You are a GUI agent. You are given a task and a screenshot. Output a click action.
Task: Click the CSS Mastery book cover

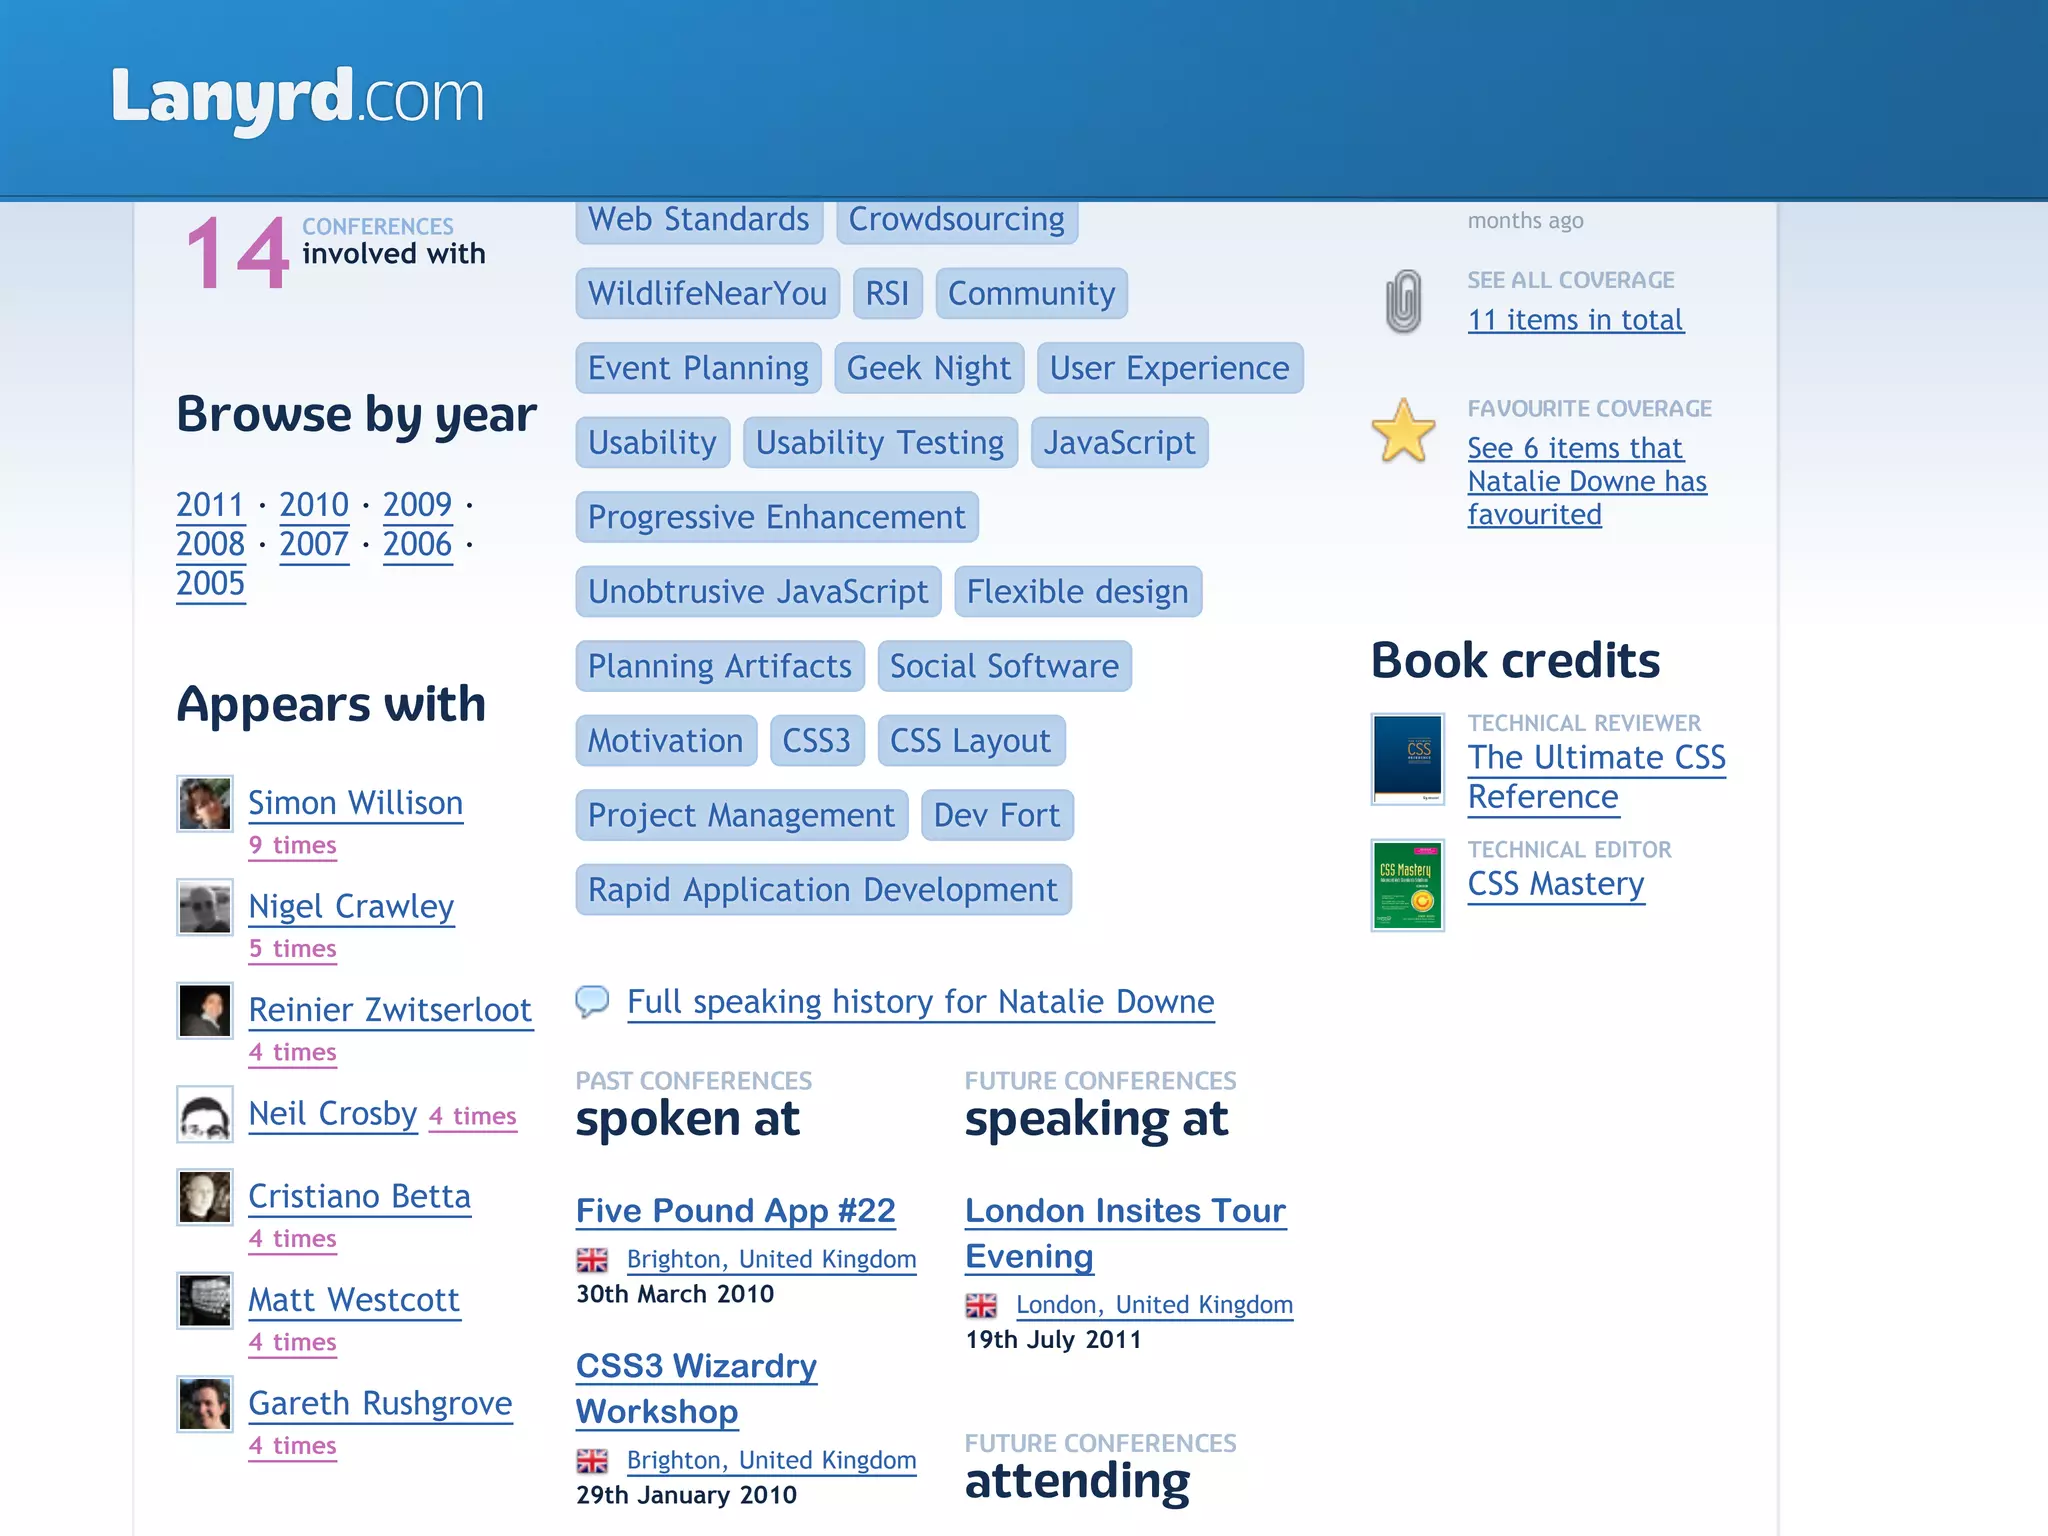(x=1407, y=885)
